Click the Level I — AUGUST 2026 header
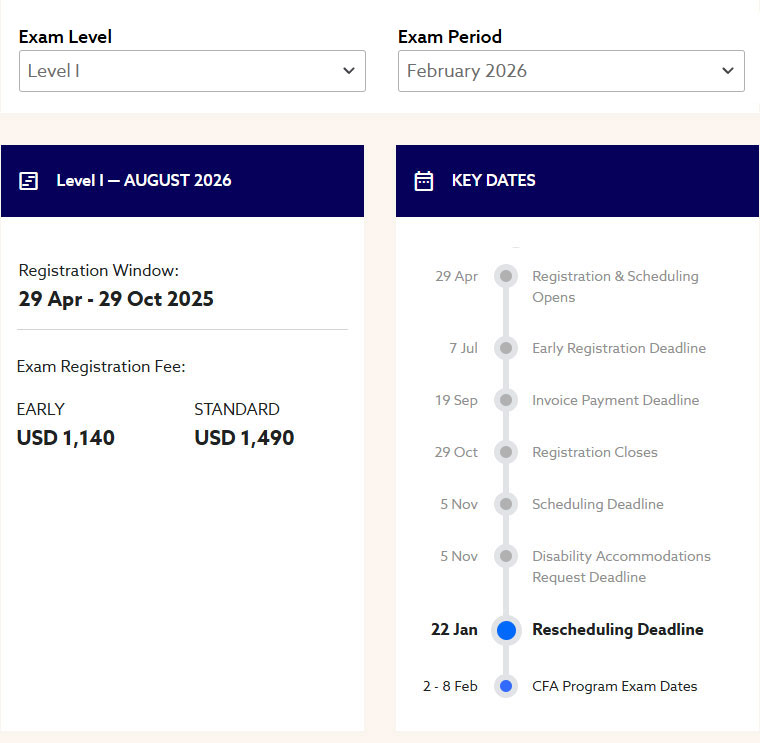Screen dimensions: 760x743 point(143,181)
